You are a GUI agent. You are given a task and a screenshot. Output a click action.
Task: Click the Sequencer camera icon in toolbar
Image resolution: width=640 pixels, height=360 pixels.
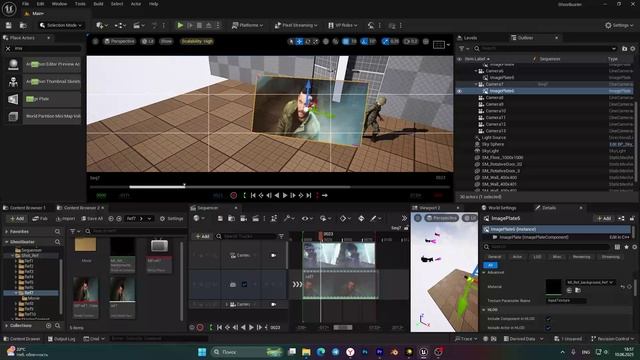243,219
